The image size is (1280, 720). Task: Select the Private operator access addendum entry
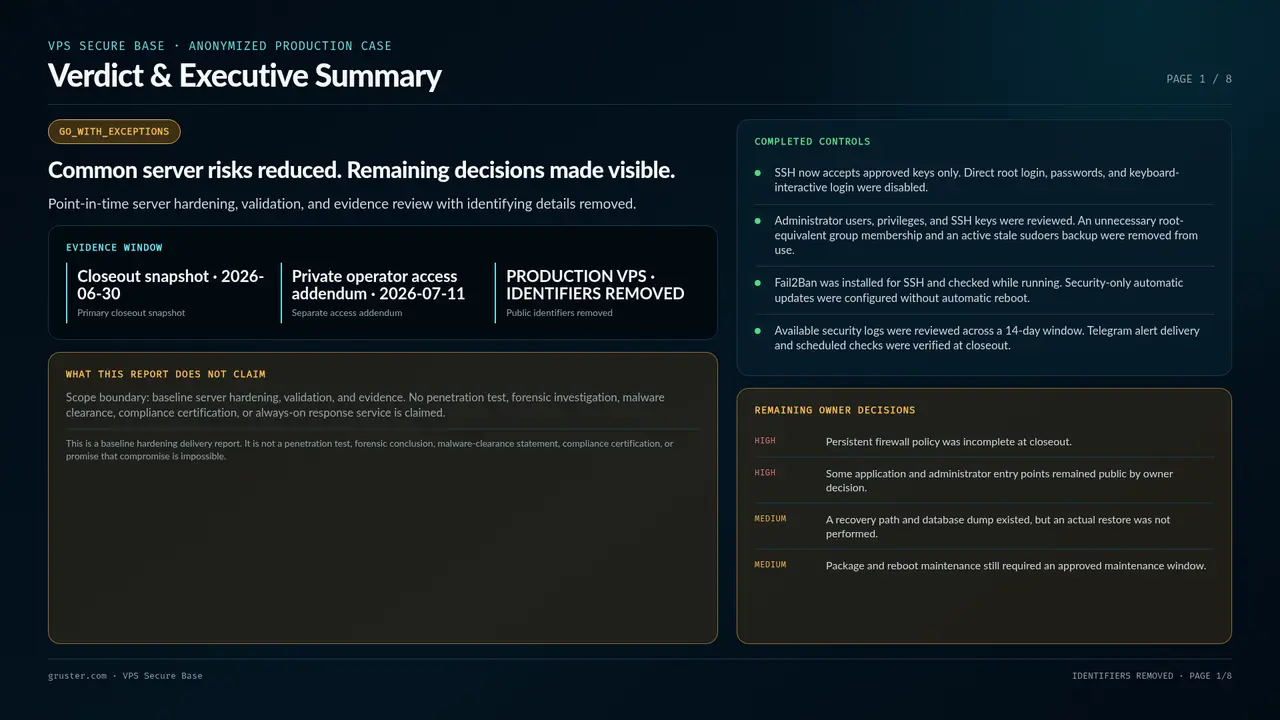click(x=384, y=294)
